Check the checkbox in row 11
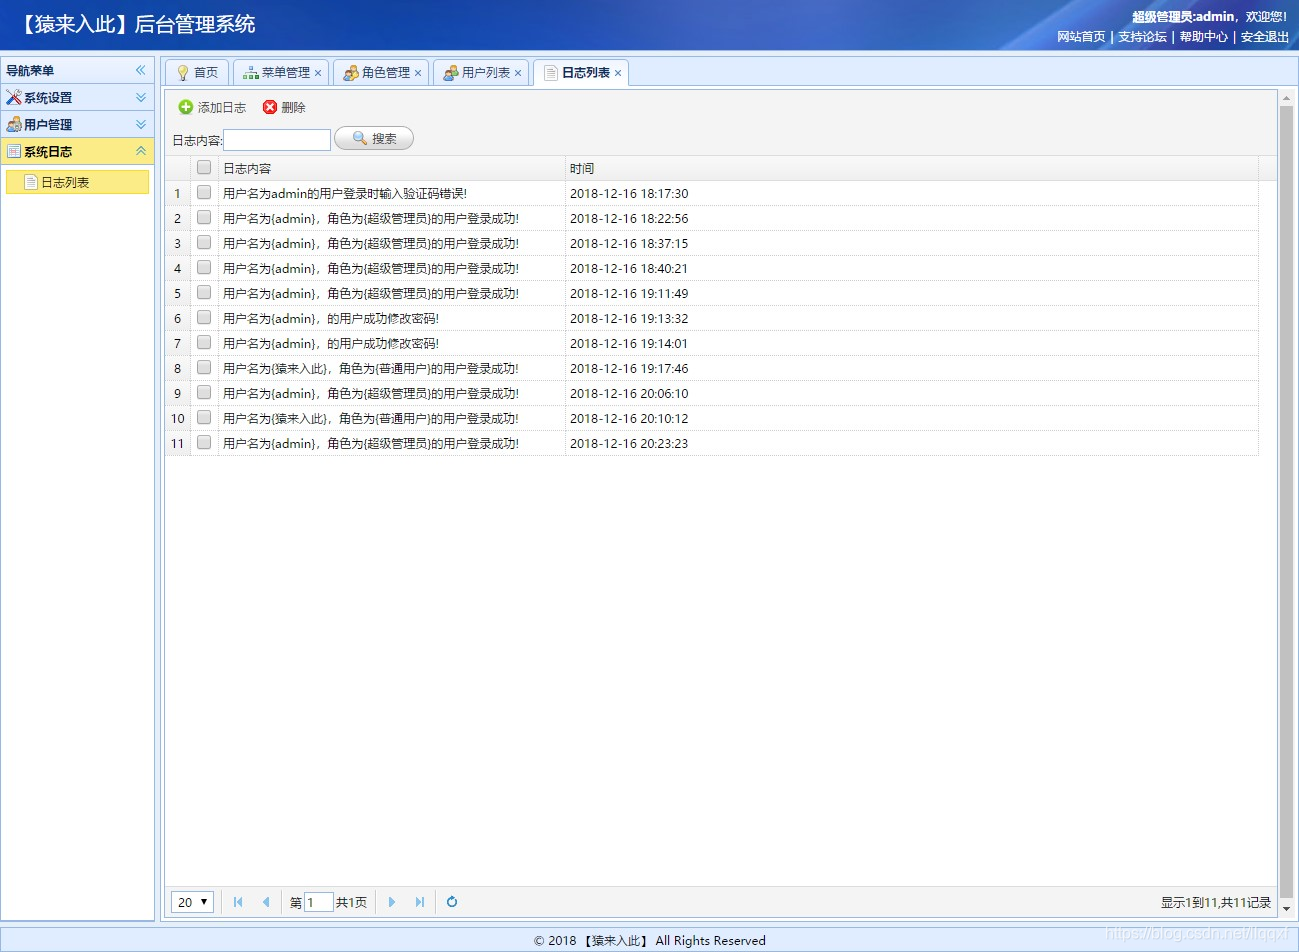The width and height of the screenshot is (1299, 952). (204, 442)
